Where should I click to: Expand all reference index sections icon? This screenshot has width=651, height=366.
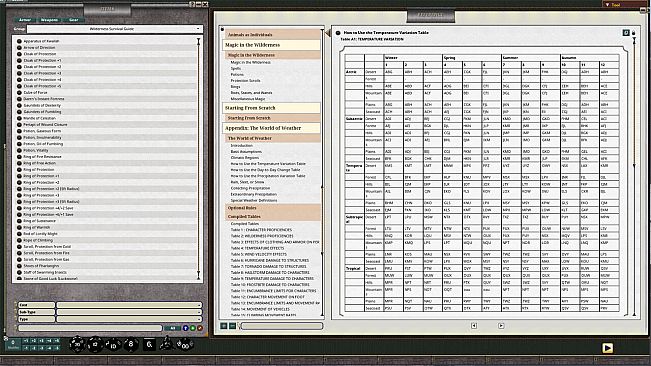click(223, 326)
